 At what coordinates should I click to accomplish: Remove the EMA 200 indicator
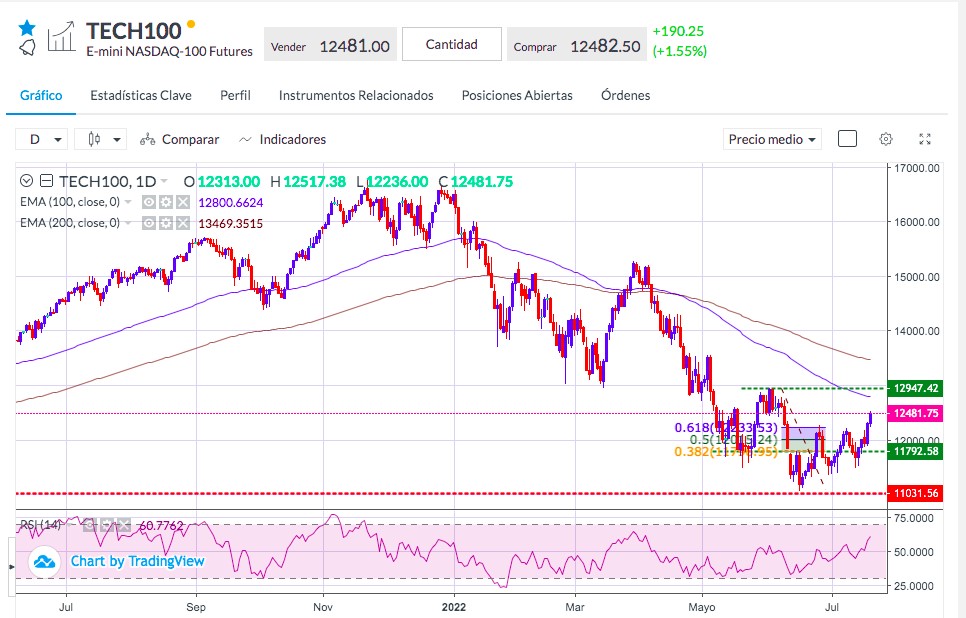click(182, 223)
